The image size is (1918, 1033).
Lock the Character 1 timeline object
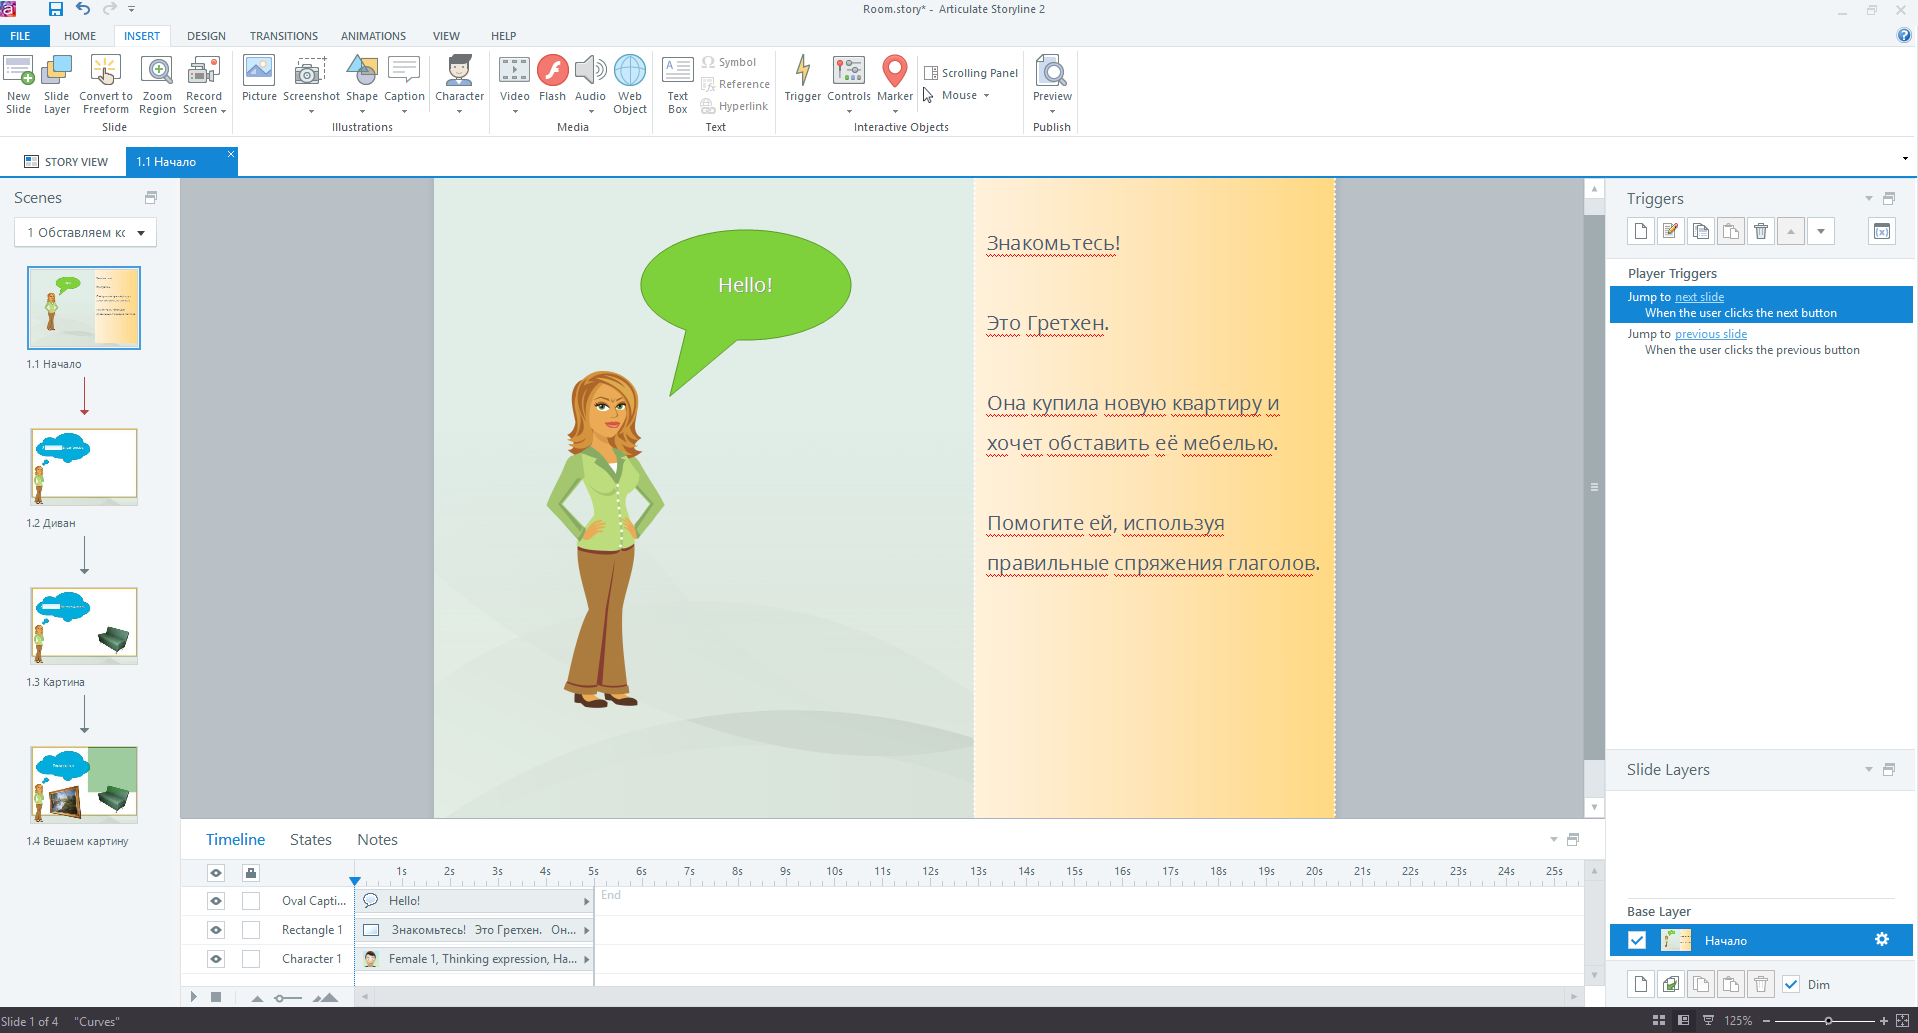point(251,959)
